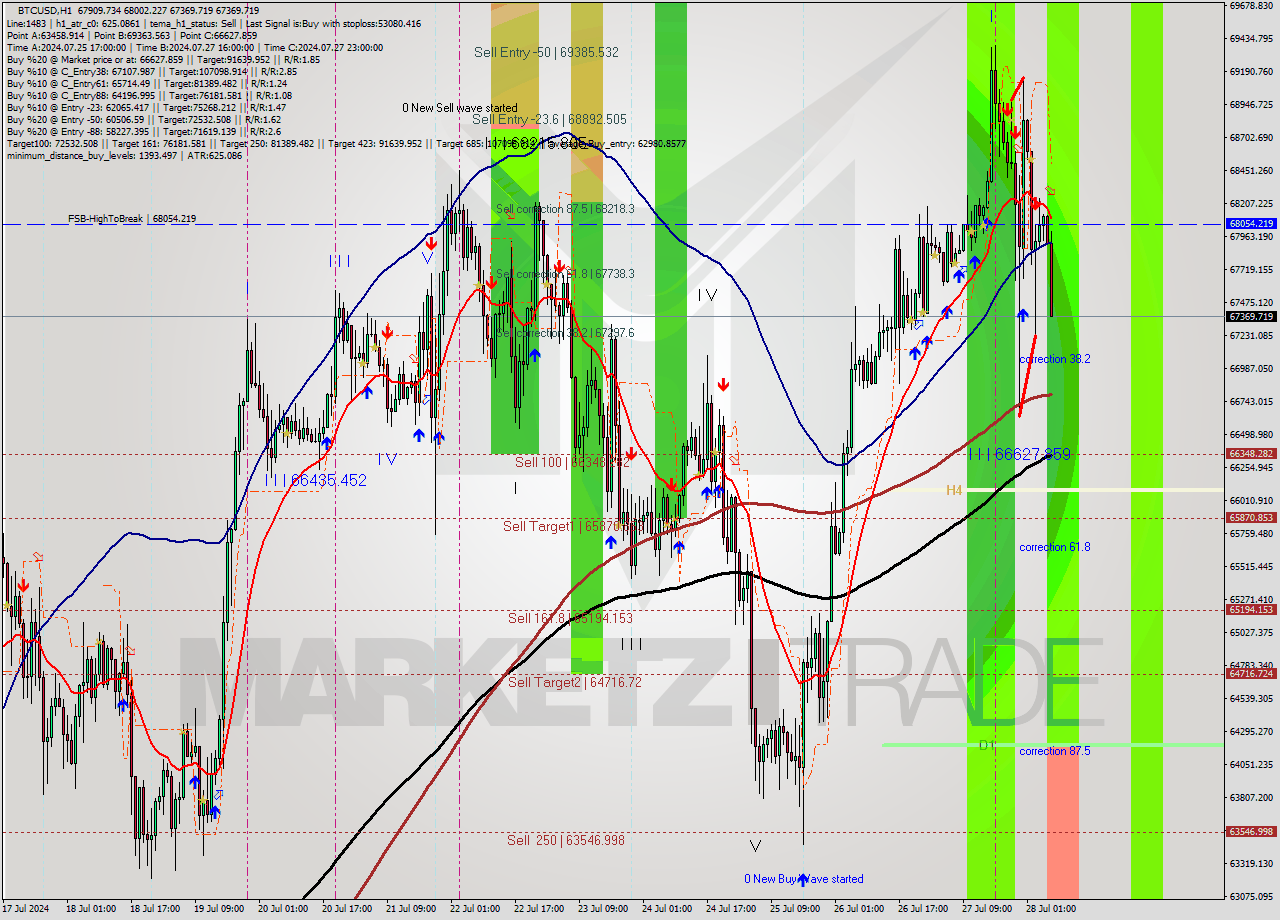The width and height of the screenshot is (1280, 920).
Task: Click the Sell correction 87.5 | 68218.3 label
Action: [x=565, y=209]
